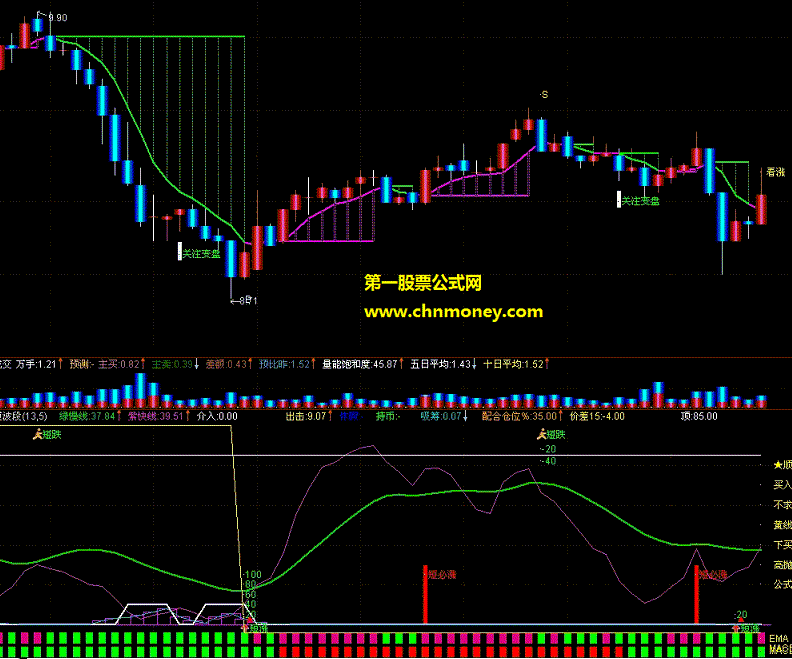Click the right 短涨 up-arrow icon
792x659 pixels.
point(736,629)
